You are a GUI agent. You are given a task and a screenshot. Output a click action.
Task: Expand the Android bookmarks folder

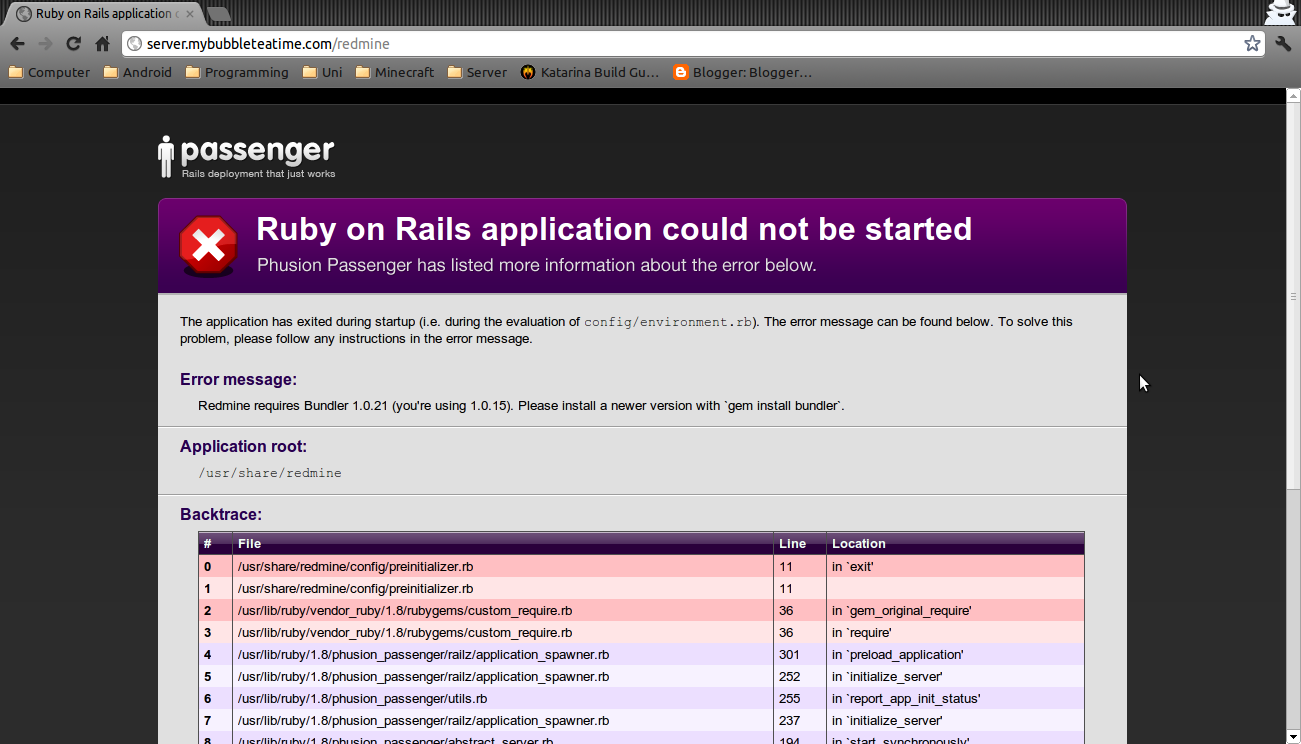138,72
